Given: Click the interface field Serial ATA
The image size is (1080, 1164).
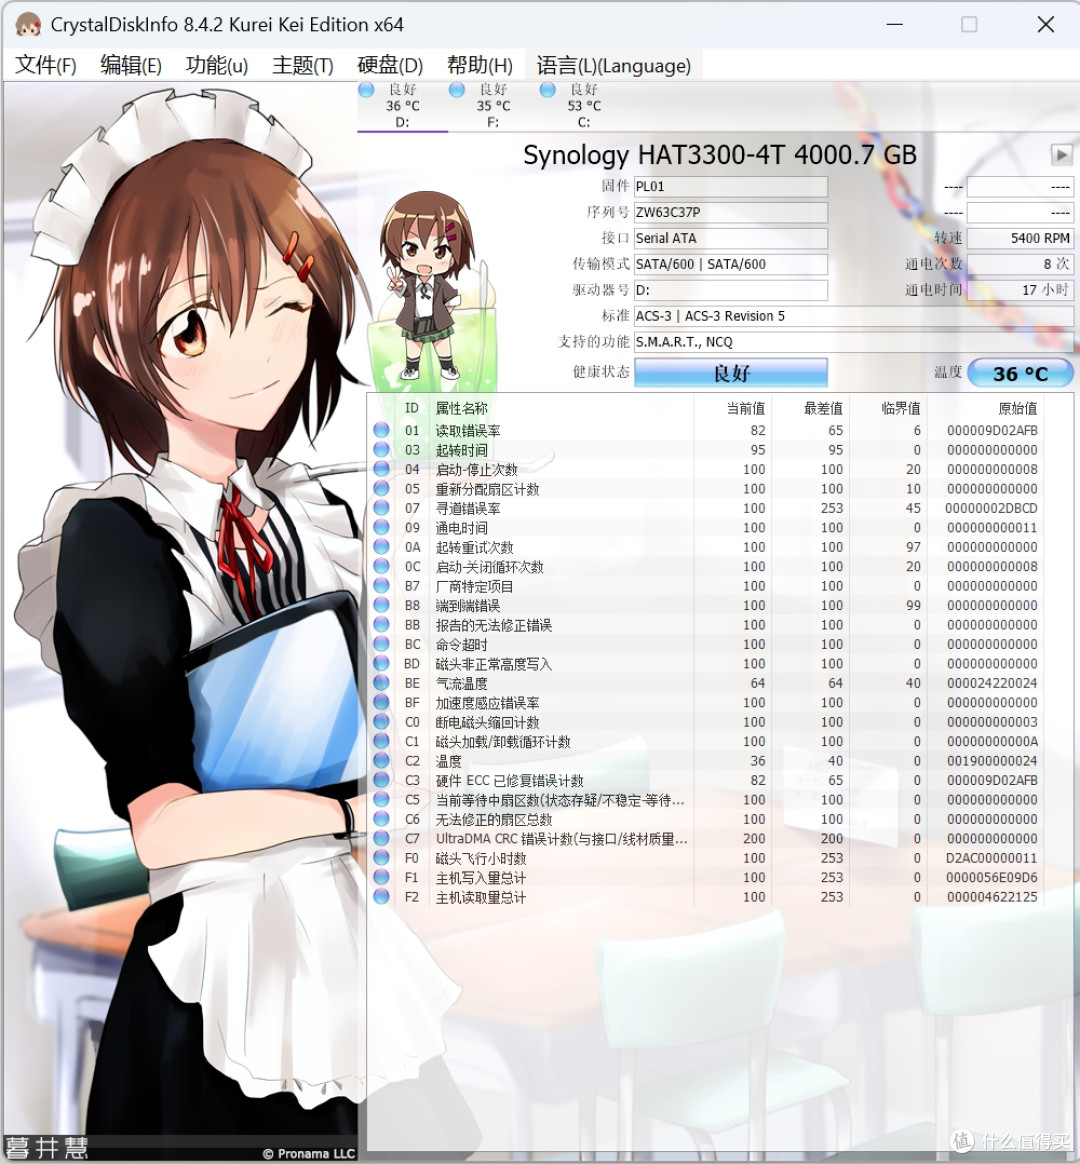Looking at the screenshot, I should point(731,238).
